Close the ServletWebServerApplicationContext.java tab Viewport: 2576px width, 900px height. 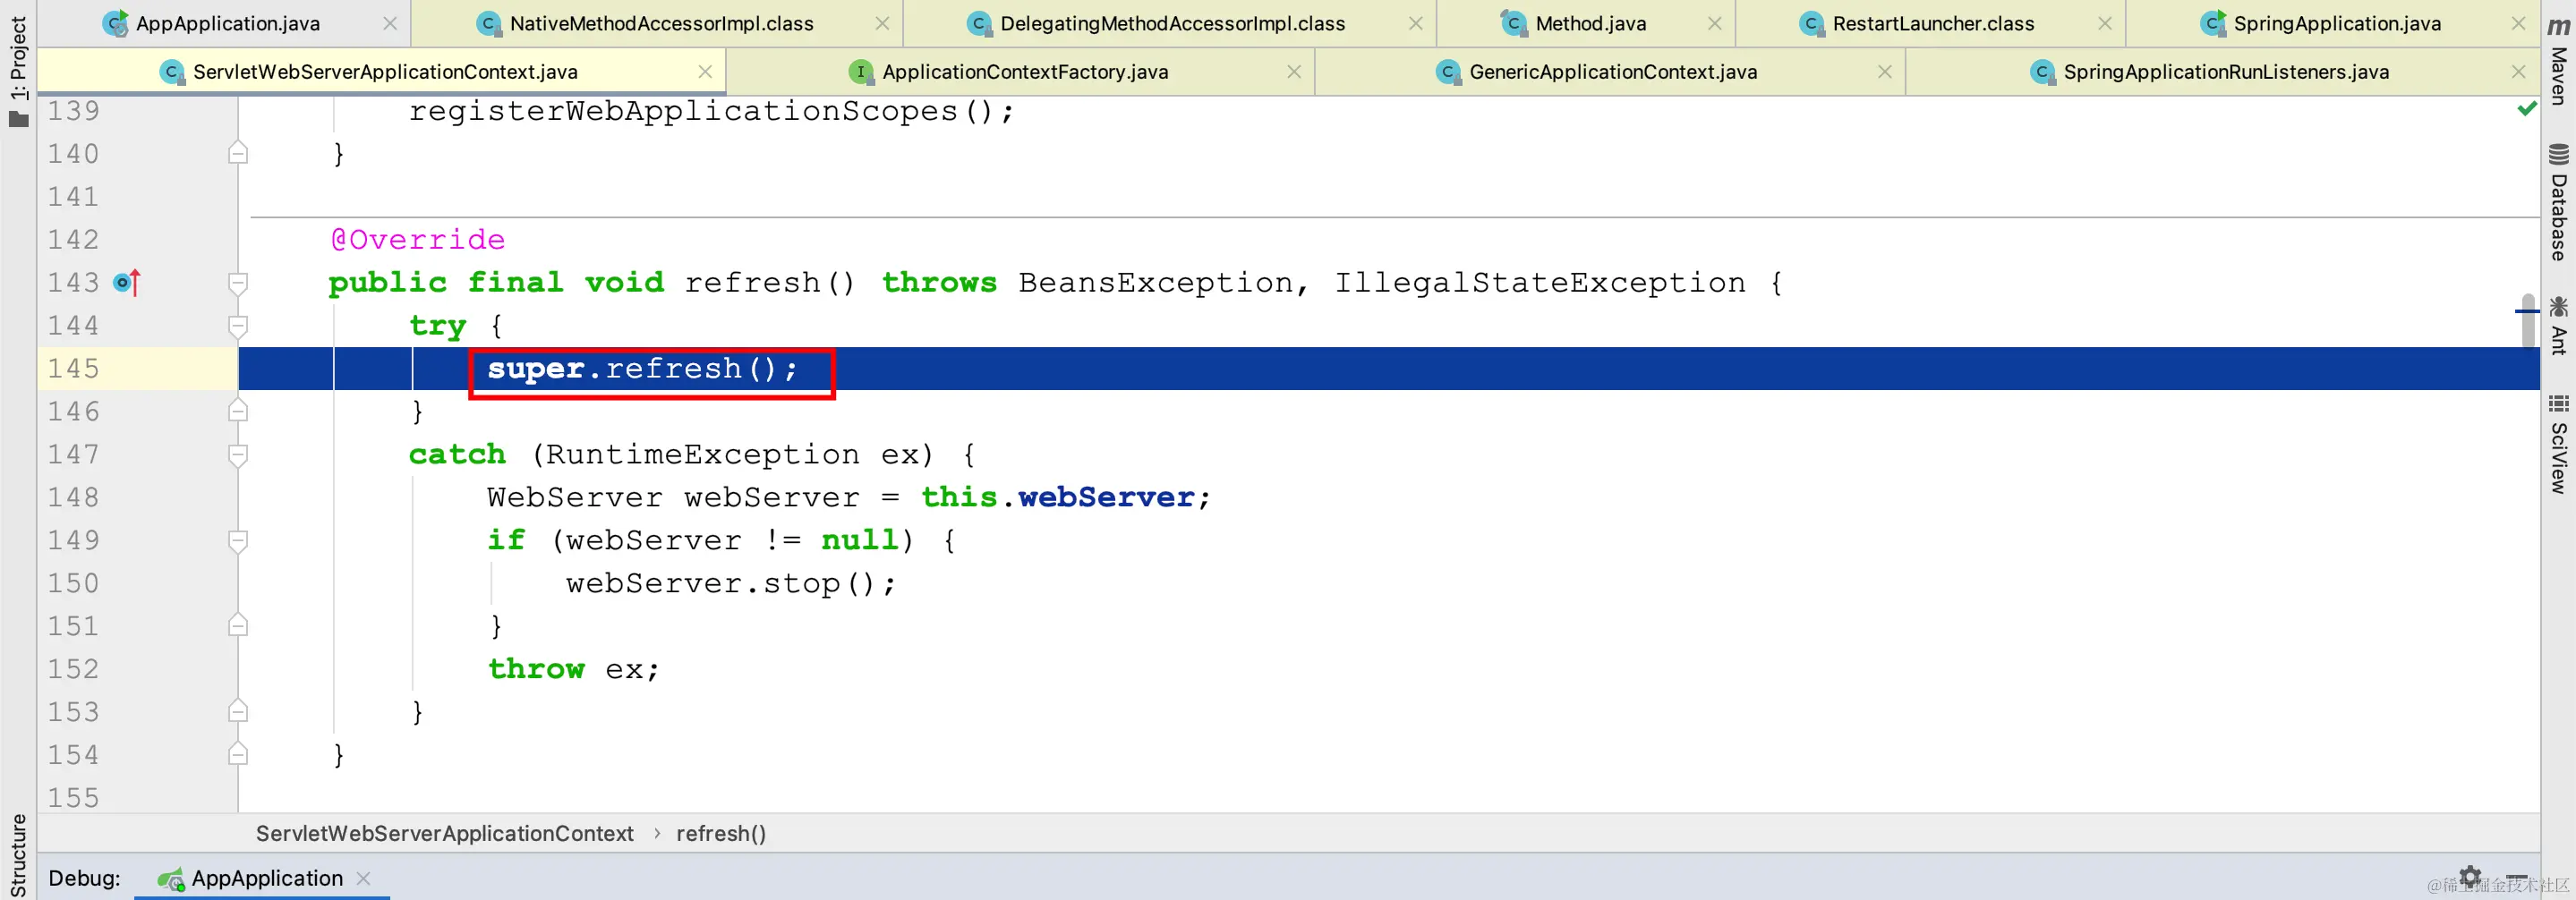(705, 72)
